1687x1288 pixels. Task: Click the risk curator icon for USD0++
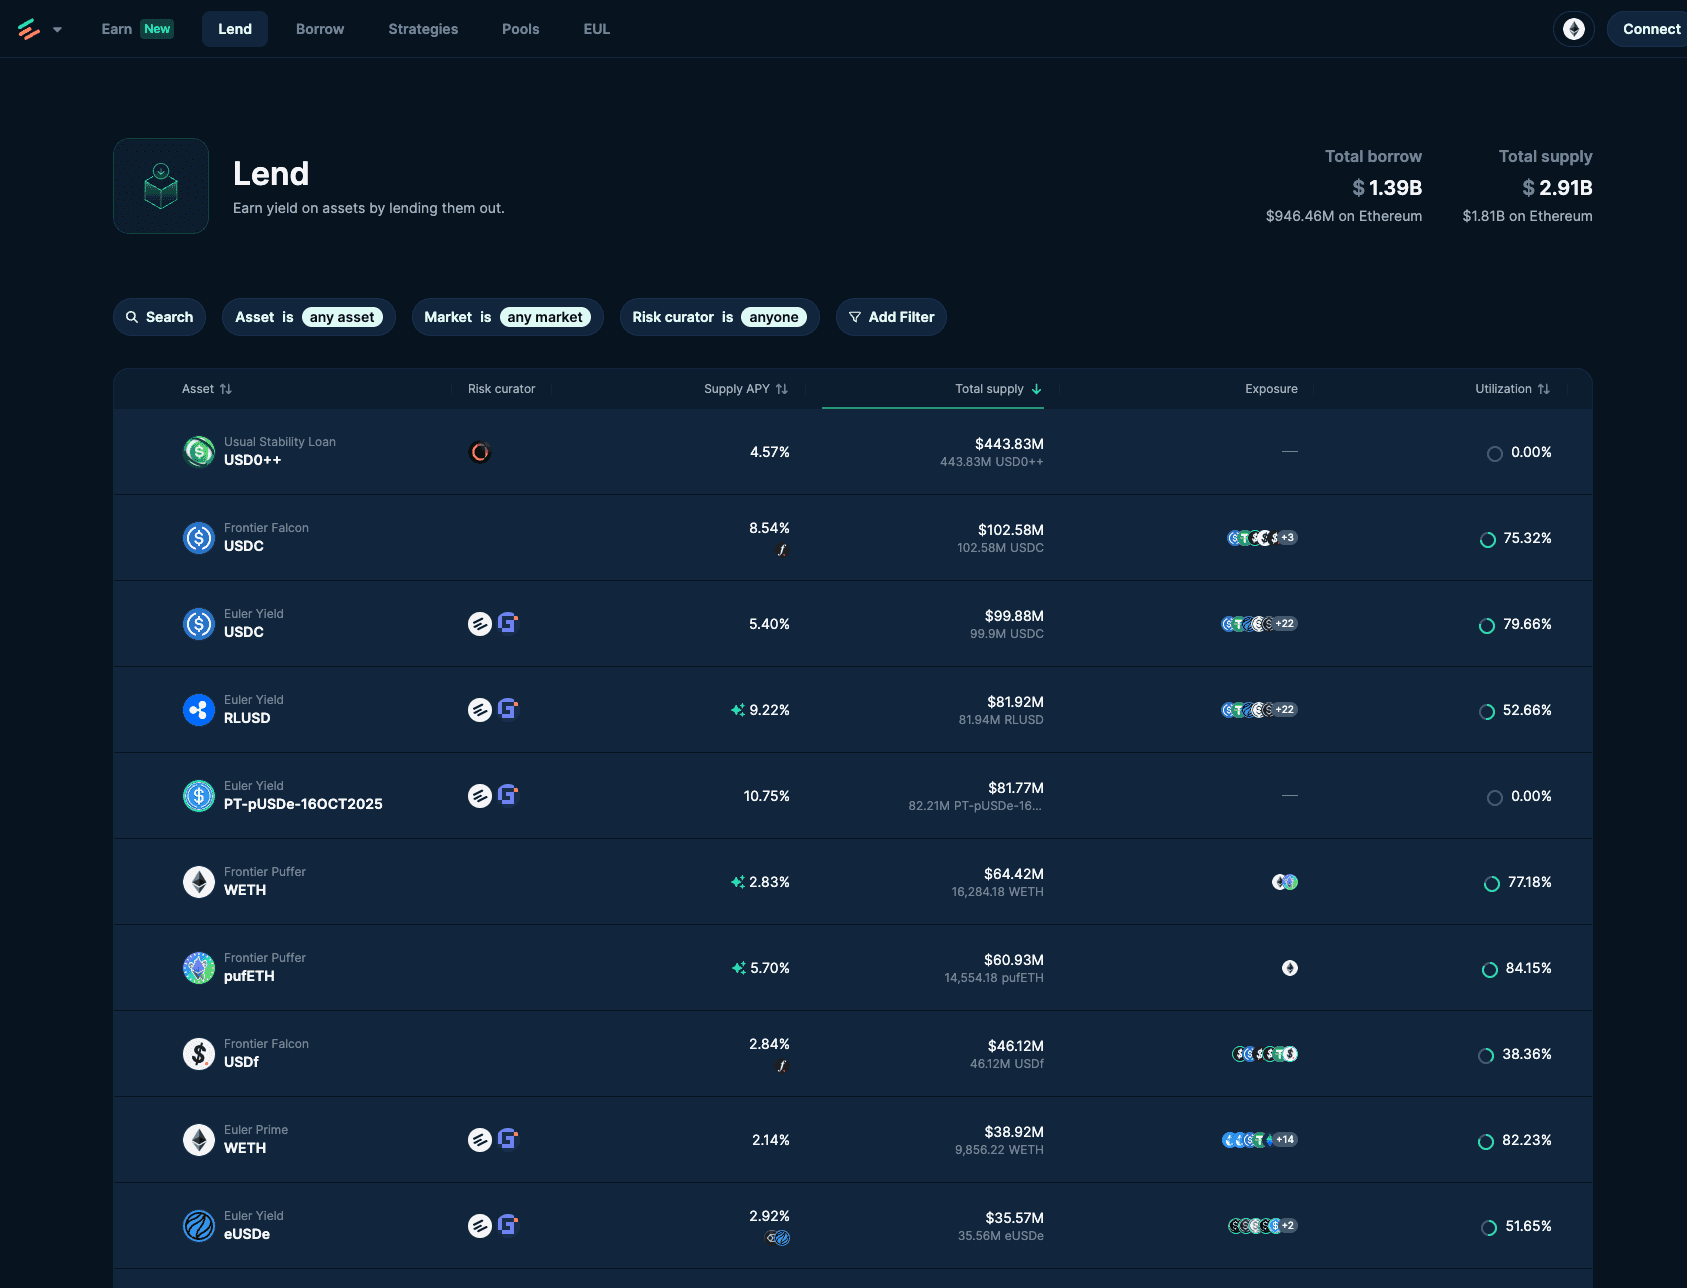[x=480, y=452]
